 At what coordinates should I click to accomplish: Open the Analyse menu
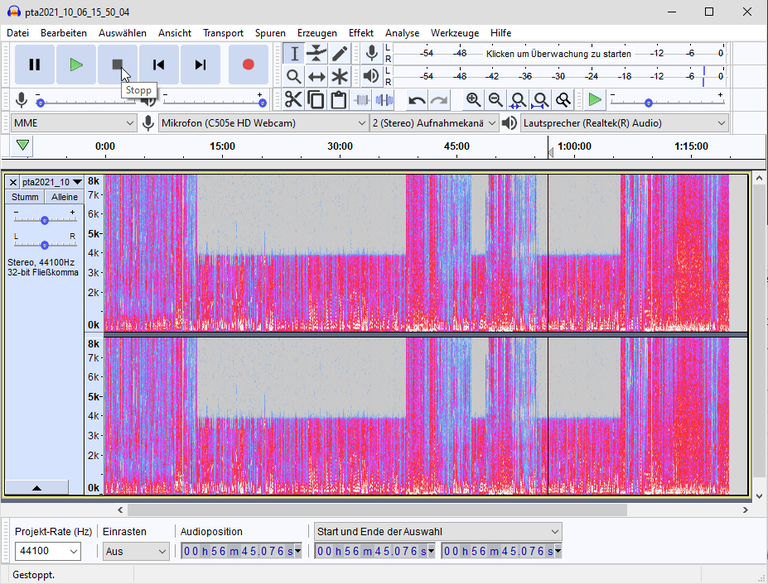[402, 33]
